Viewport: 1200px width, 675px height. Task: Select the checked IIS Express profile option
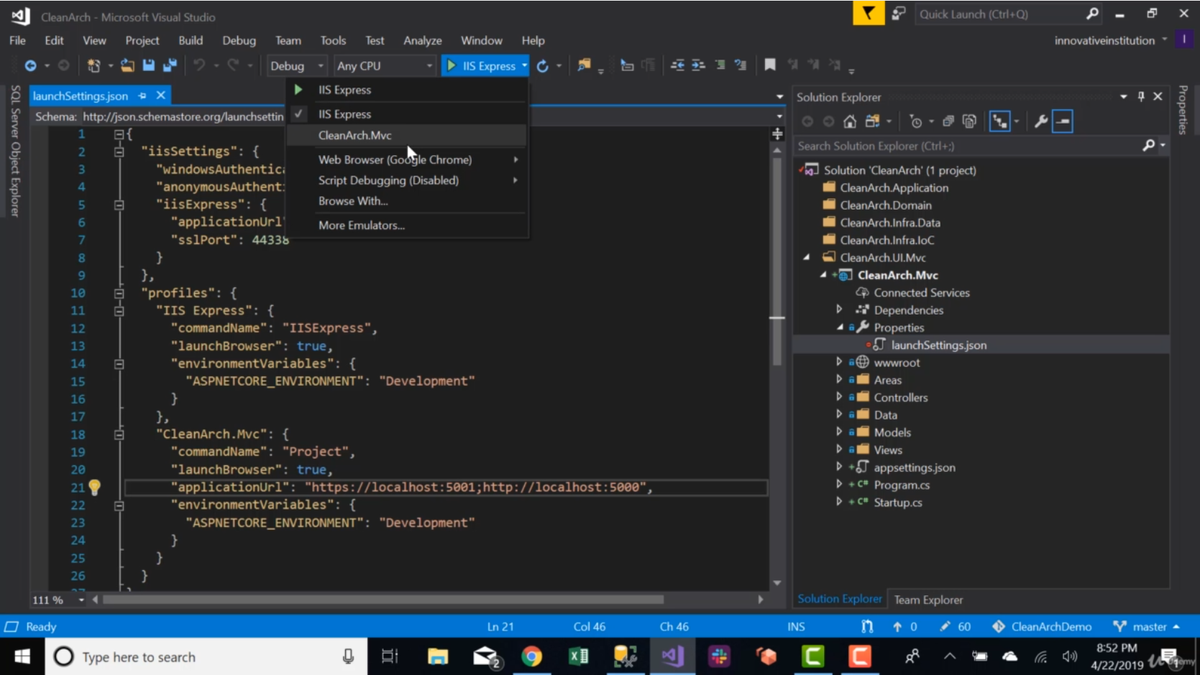coord(345,114)
